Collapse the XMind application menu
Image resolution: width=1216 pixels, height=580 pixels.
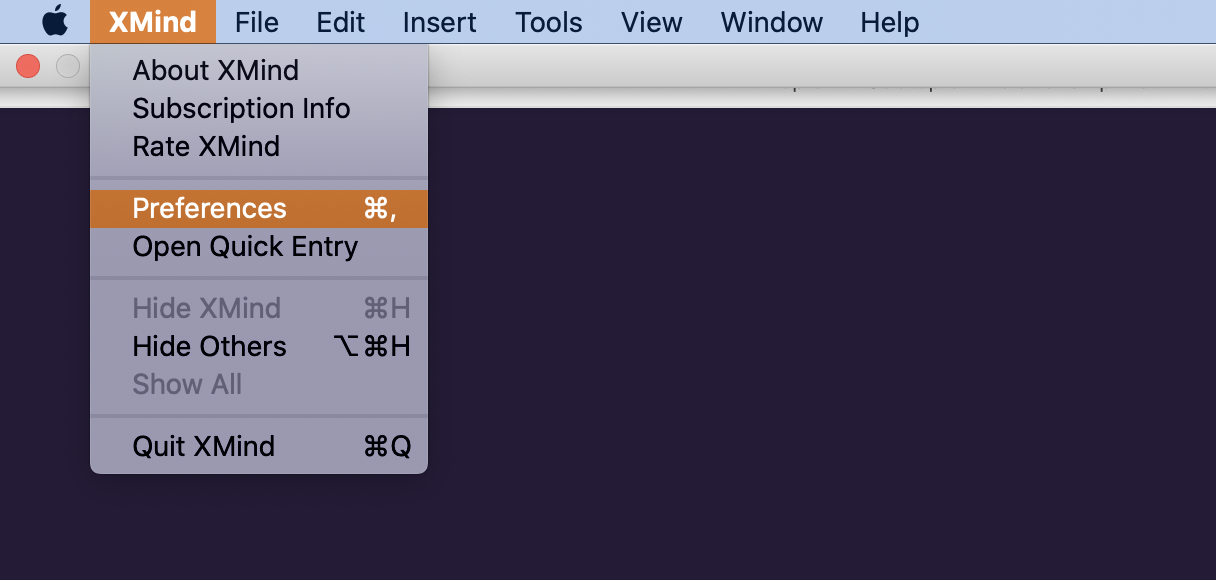pos(152,22)
